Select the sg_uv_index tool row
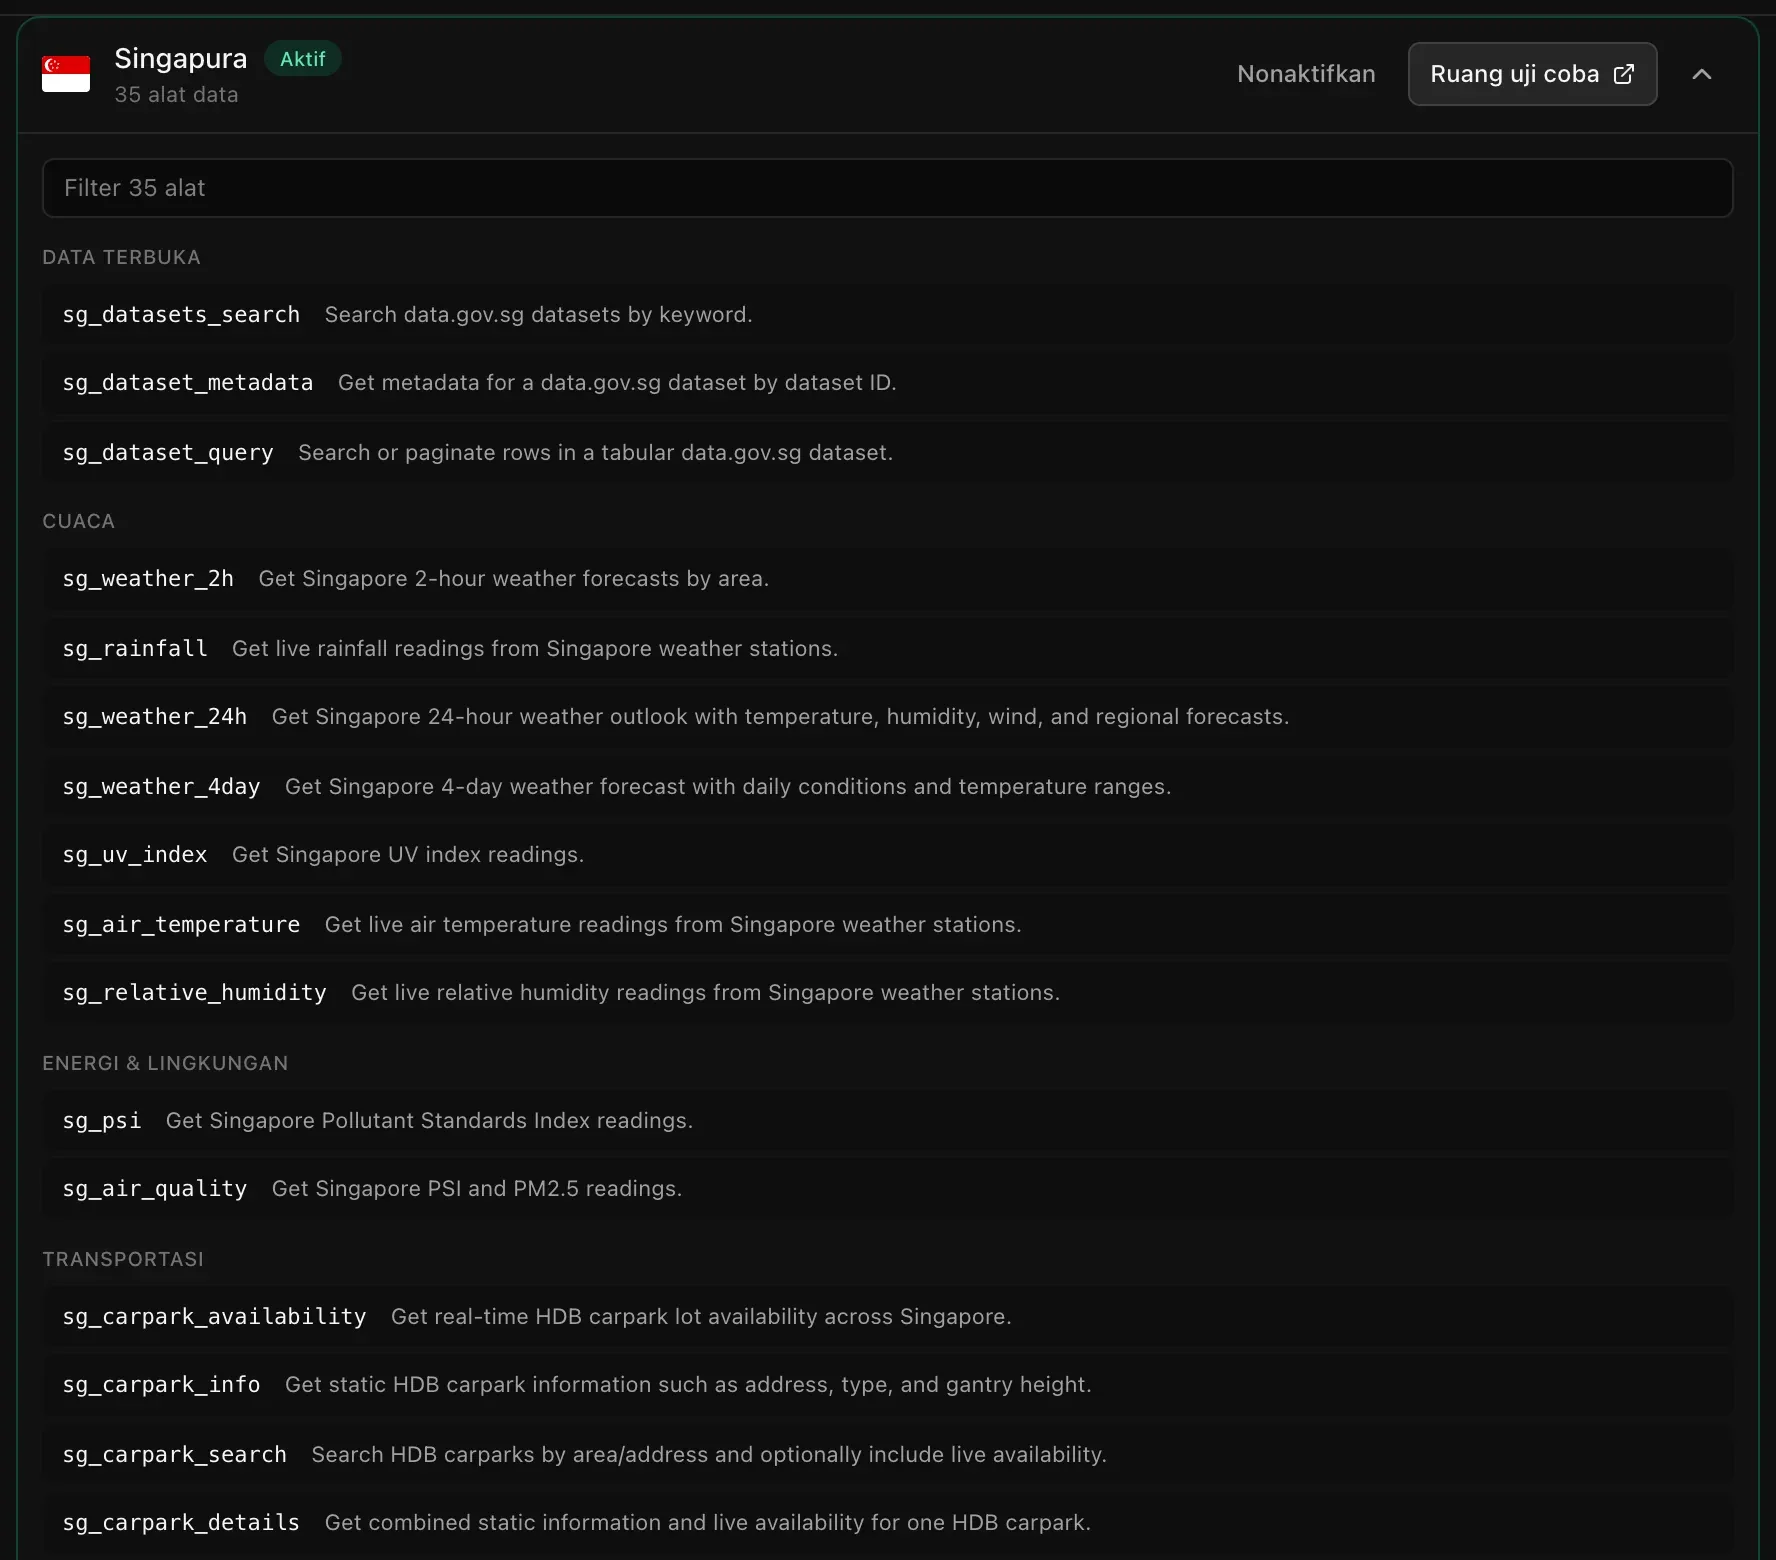Image resolution: width=1776 pixels, height=1560 pixels. 888,855
